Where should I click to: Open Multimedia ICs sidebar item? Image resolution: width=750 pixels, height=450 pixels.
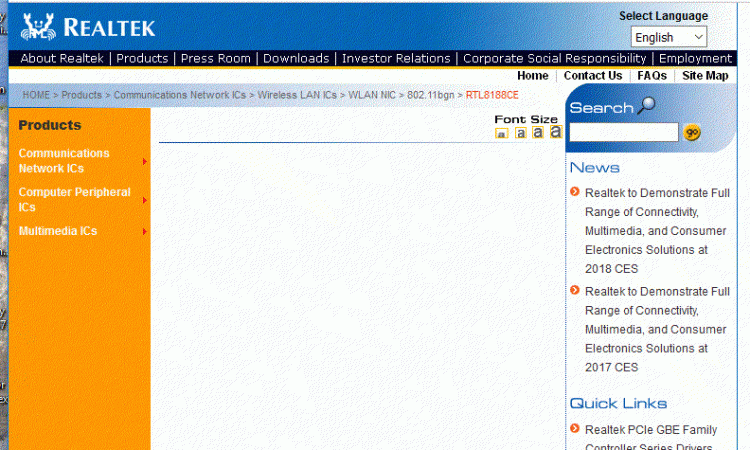58,231
